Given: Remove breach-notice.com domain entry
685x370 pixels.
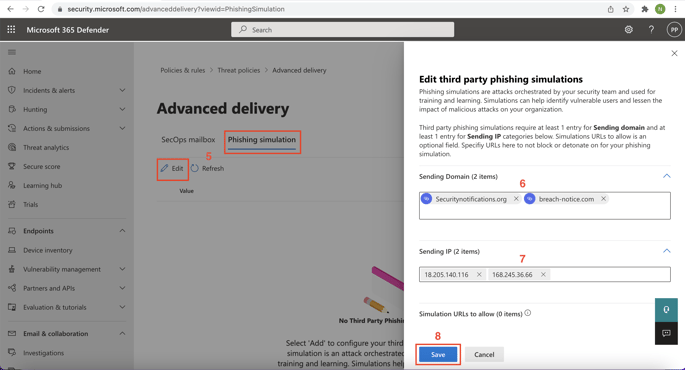Looking at the screenshot, I should tap(603, 199).
